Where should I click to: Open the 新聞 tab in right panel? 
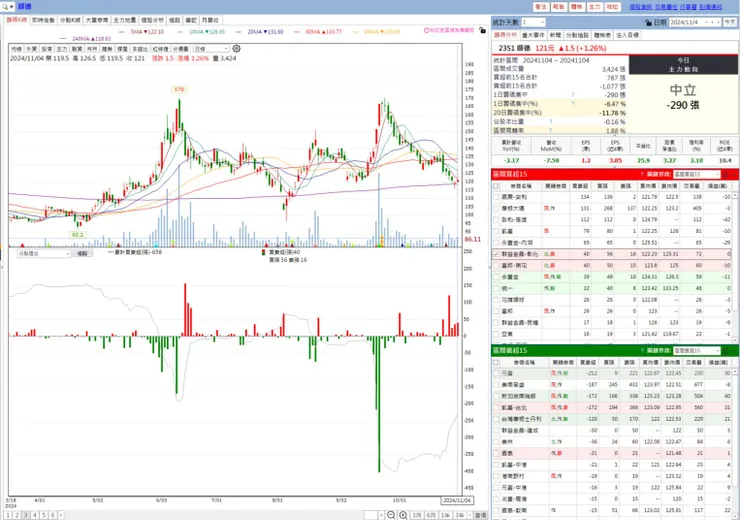pyautogui.click(x=555, y=35)
